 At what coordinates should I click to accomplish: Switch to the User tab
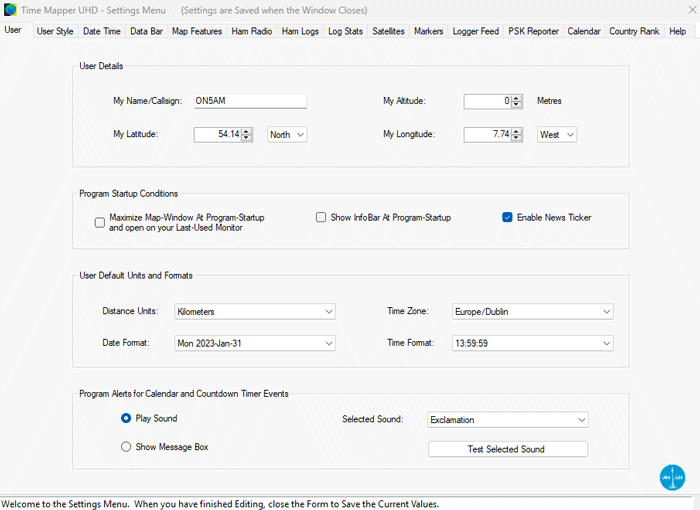pyautogui.click(x=13, y=30)
